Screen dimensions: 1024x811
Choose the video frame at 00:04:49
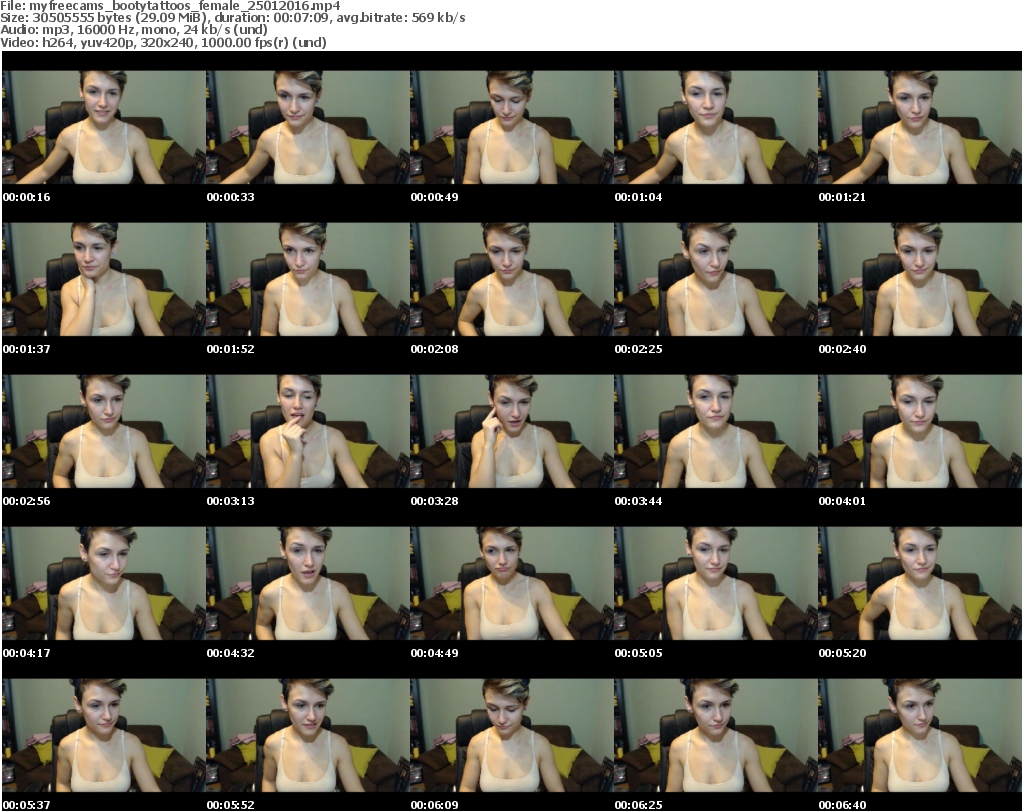click(x=512, y=584)
